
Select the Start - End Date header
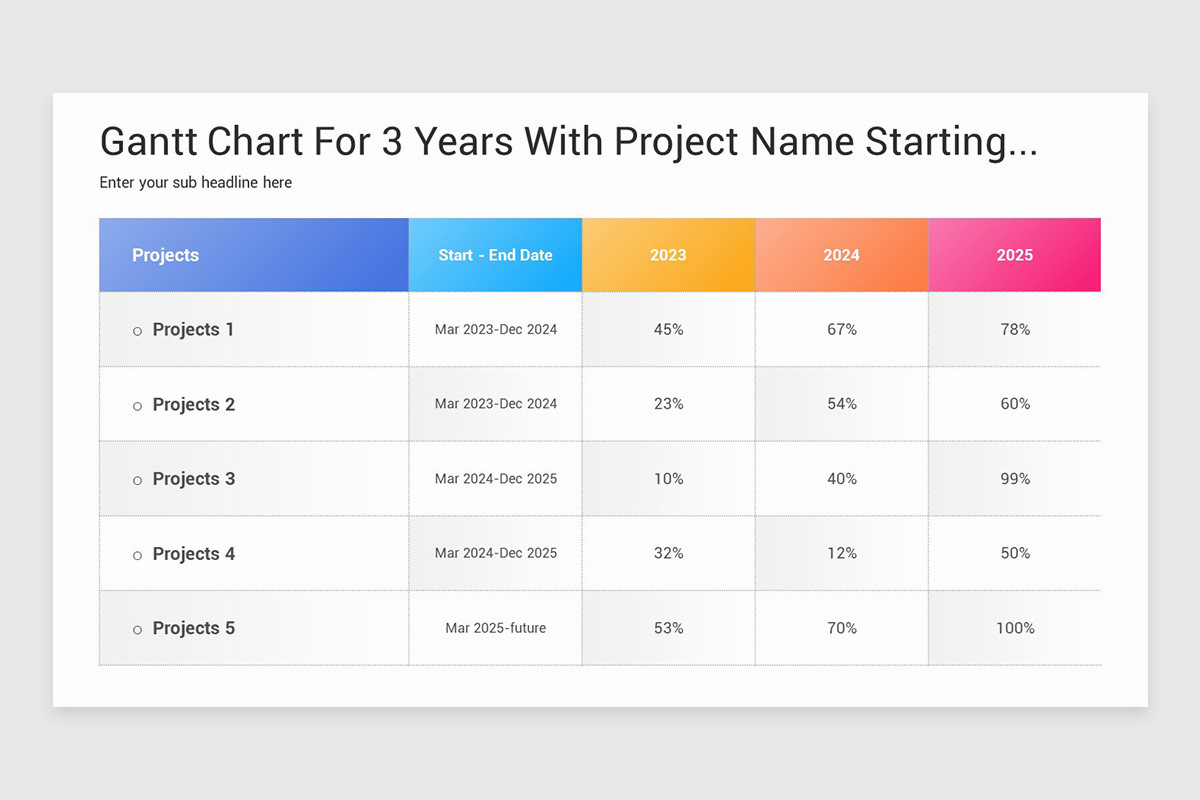point(495,255)
